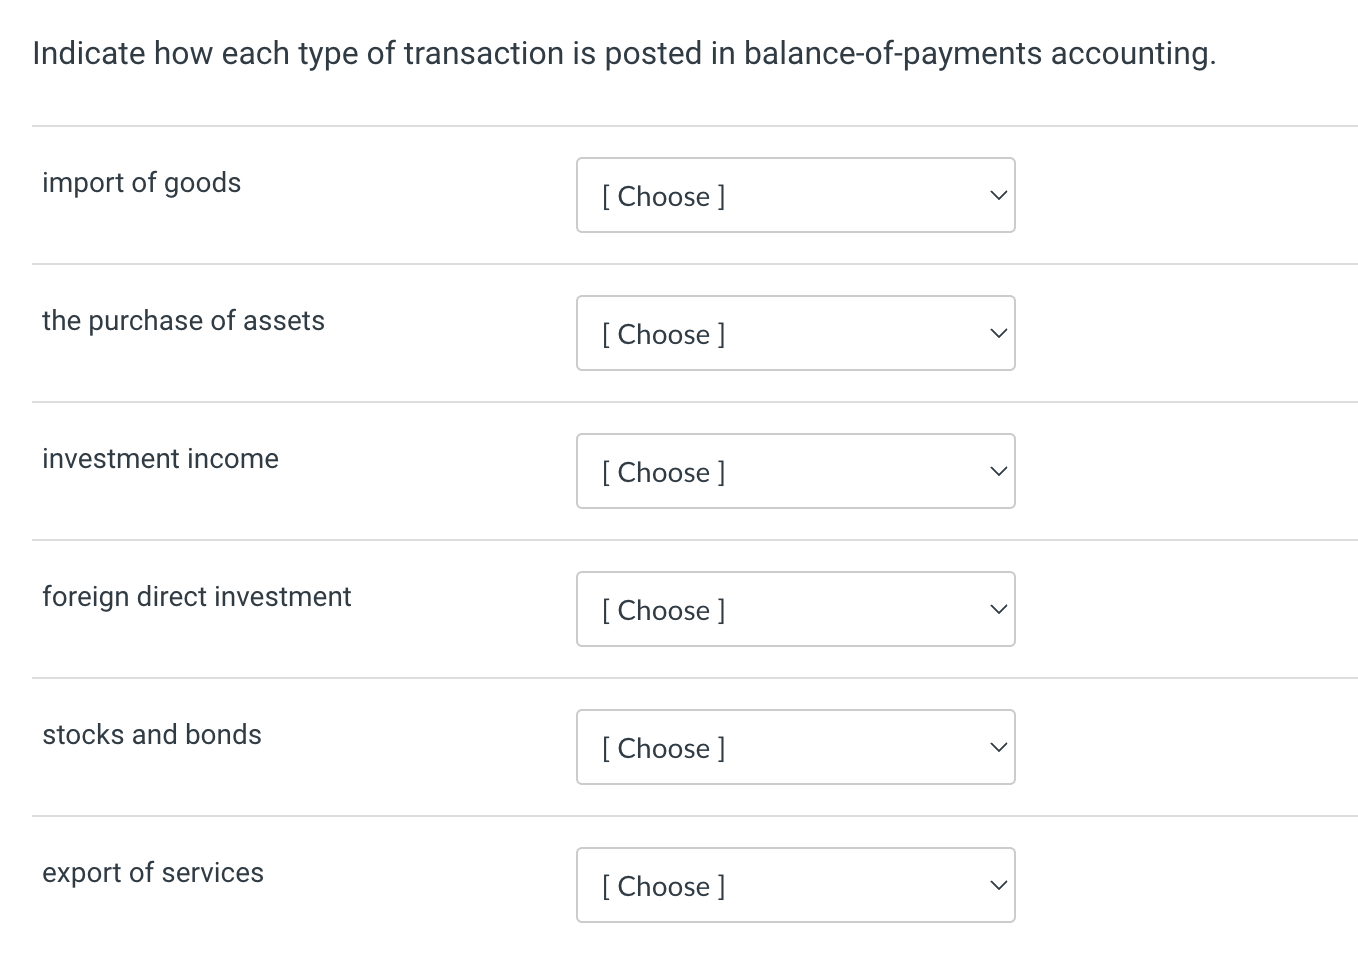Open the dropdown for stocks and bonds
This screenshot has width=1358, height=964.
click(x=795, y=747)
